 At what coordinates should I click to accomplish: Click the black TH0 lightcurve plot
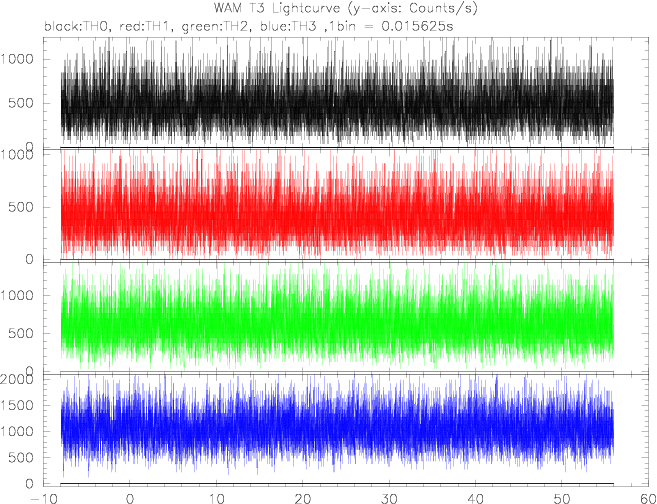pyautogui.click(x=337, y=93)
